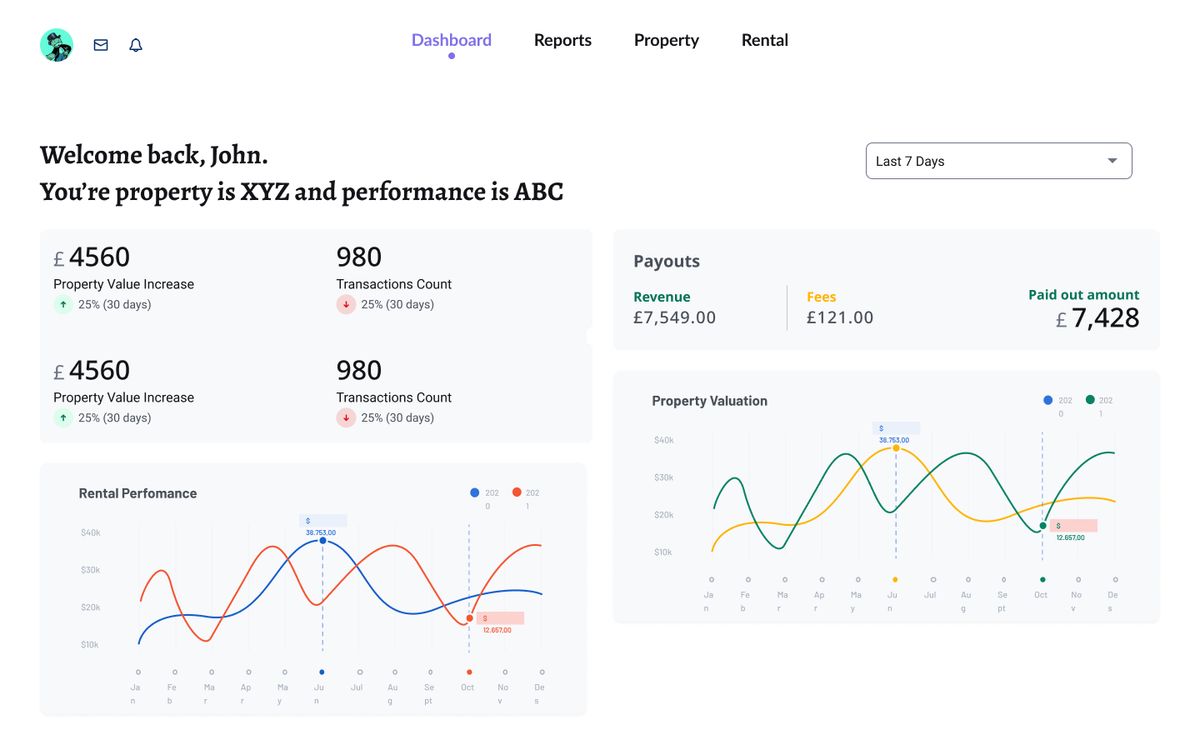Click the Rental Perfomance chart title
1200x750 pixels.
pyautogui.click(x=138, y=493)
